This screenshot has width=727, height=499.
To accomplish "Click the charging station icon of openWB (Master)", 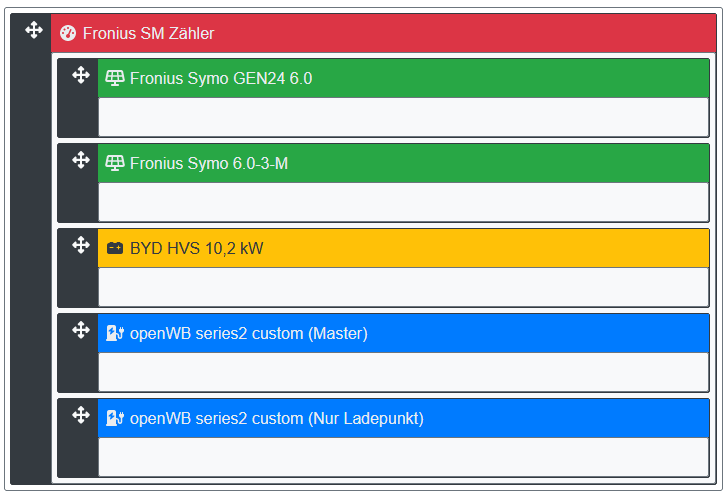I will click(x=115, y=333).
